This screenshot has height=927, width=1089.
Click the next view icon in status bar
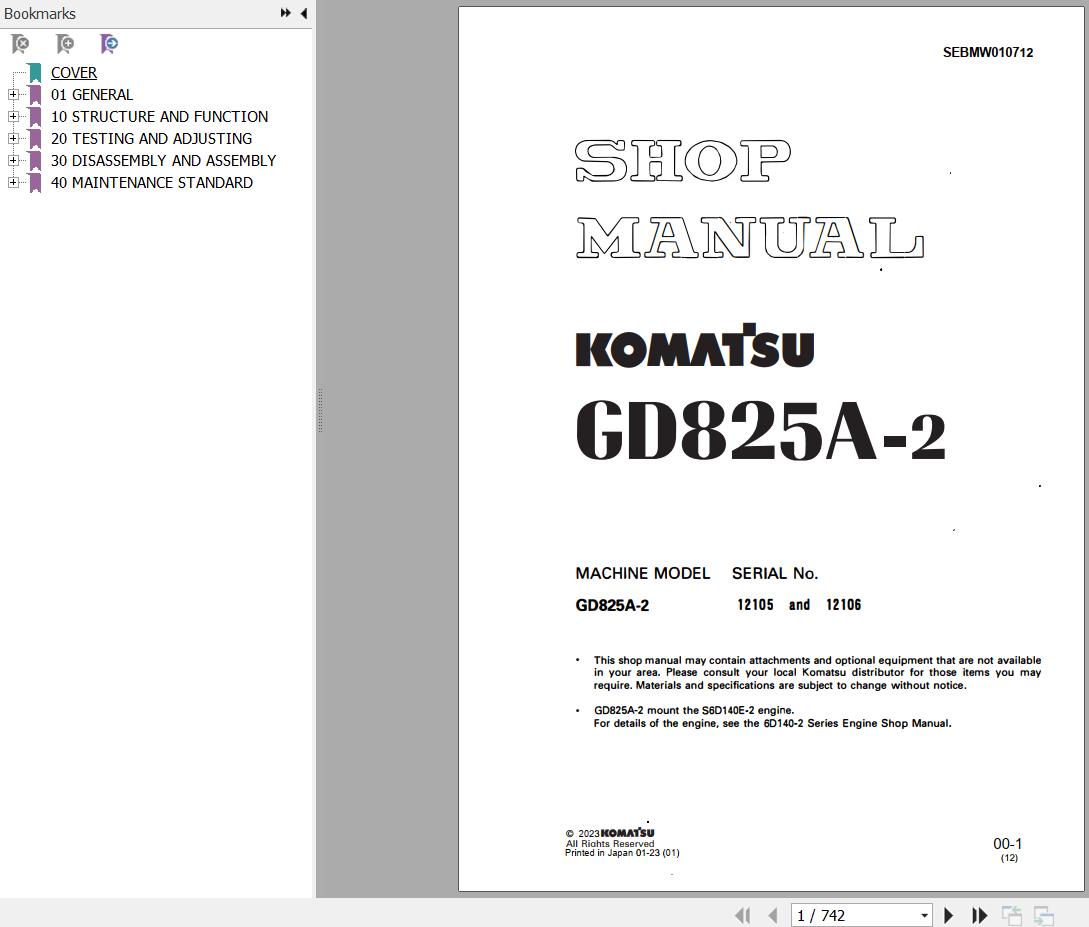1043,915
